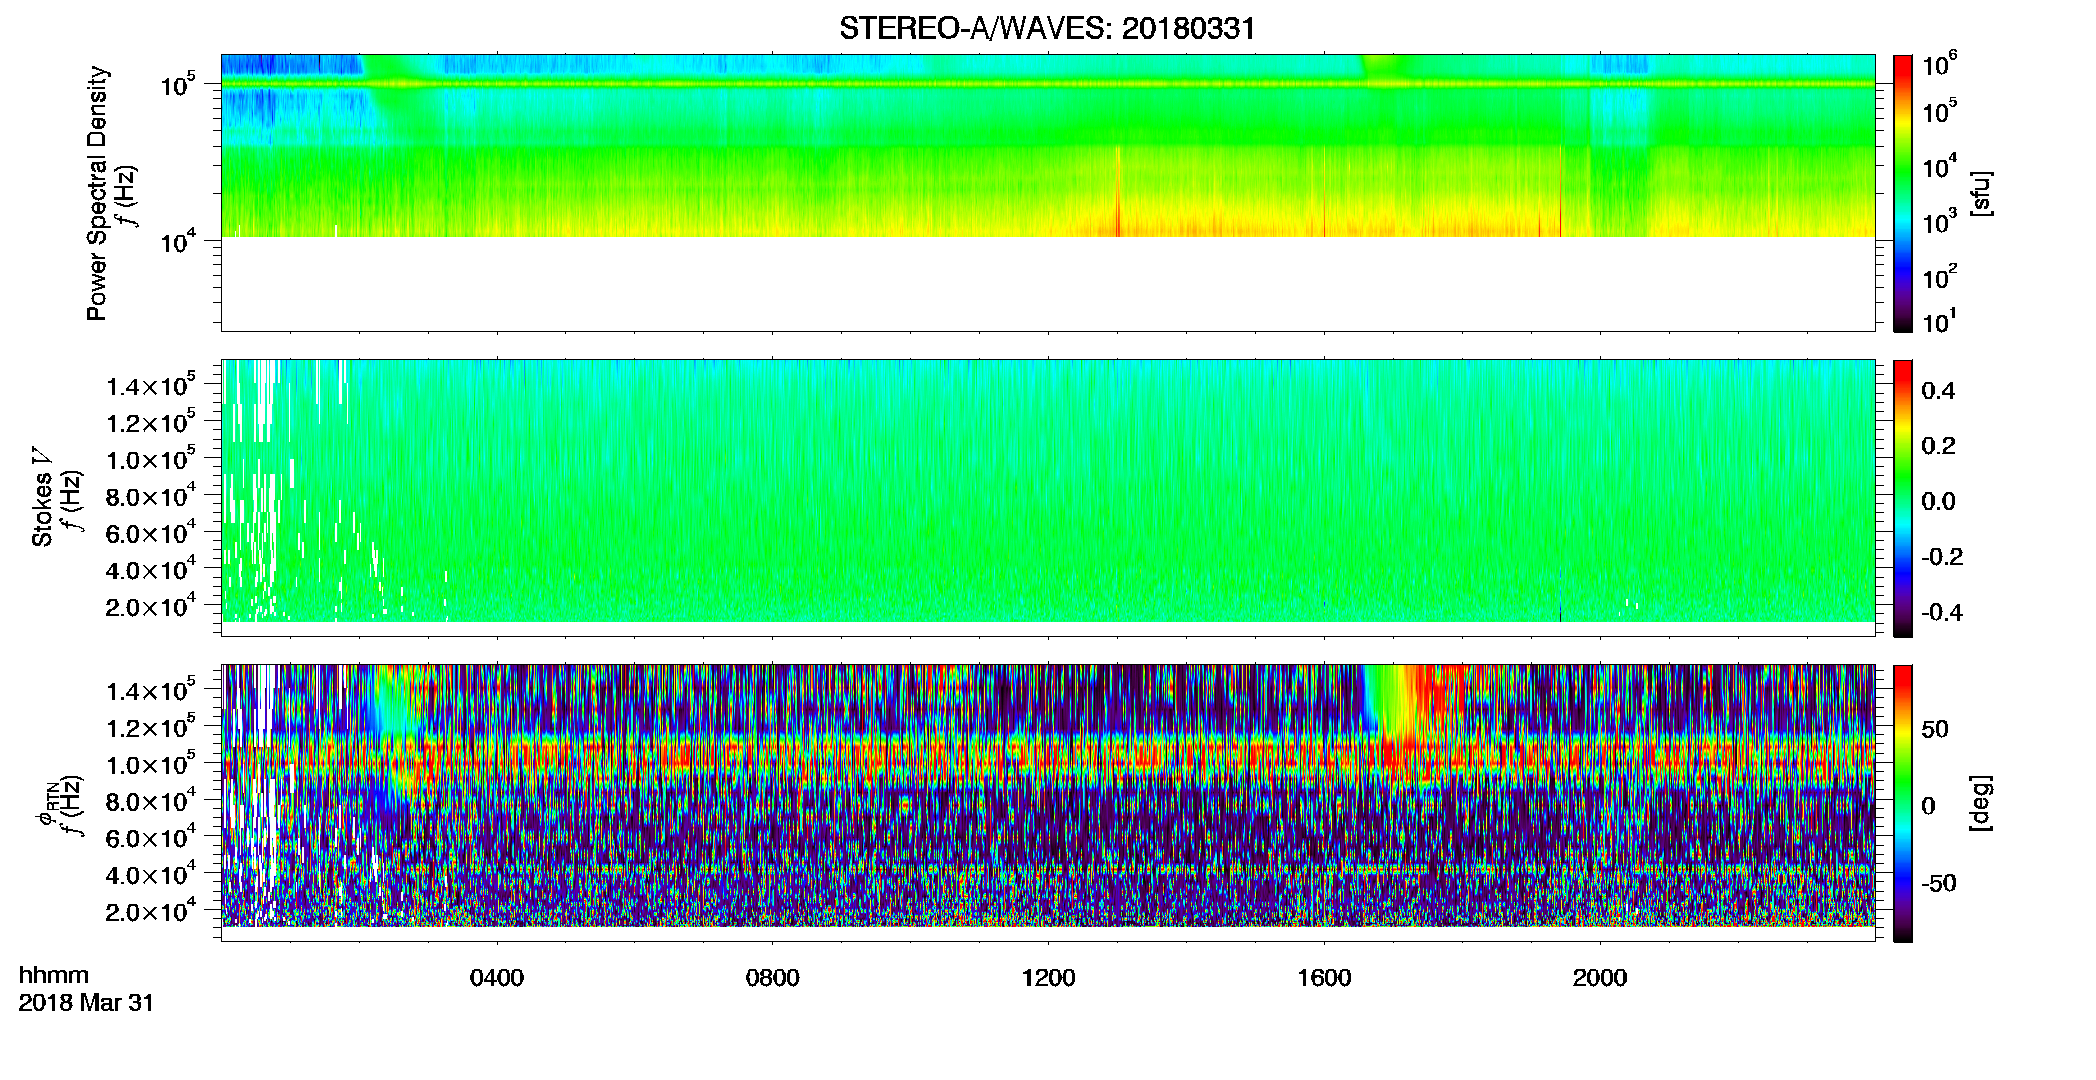Click the 2018 Mar 31 date label
The width and height of the screenshot is (2096, 1080).
[x=86, y=1003]
